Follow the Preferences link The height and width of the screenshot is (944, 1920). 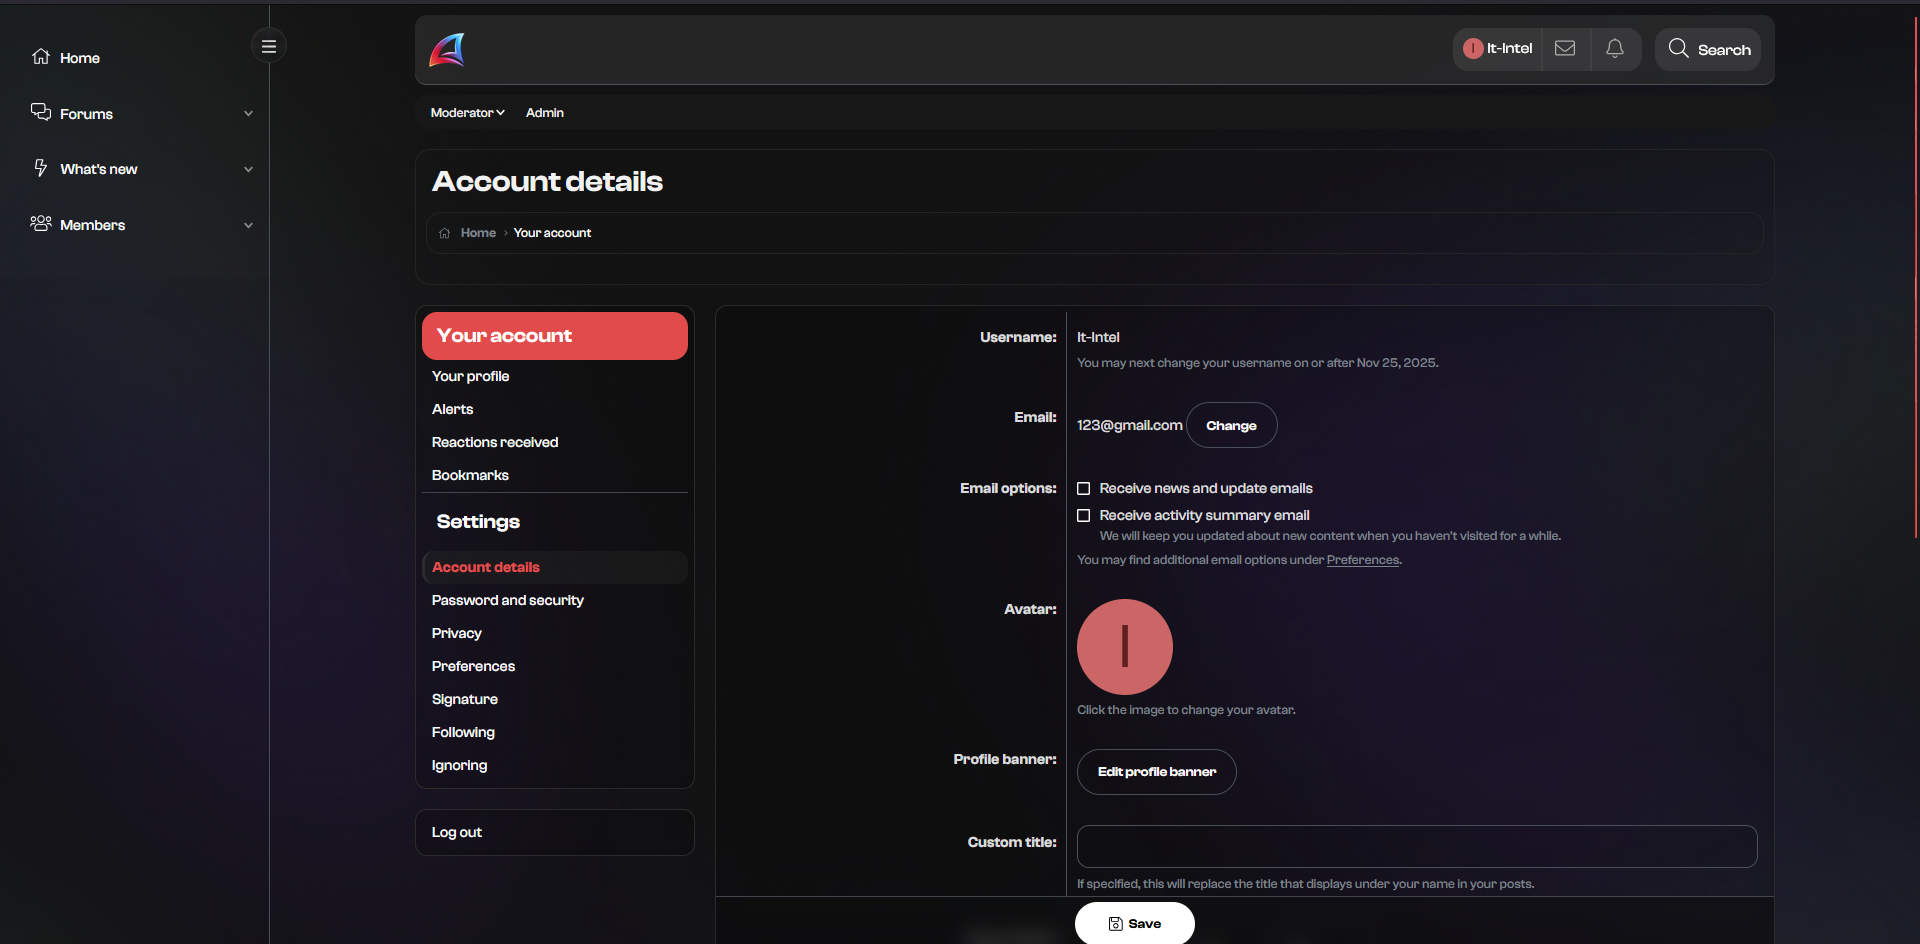coord(1362,560)
